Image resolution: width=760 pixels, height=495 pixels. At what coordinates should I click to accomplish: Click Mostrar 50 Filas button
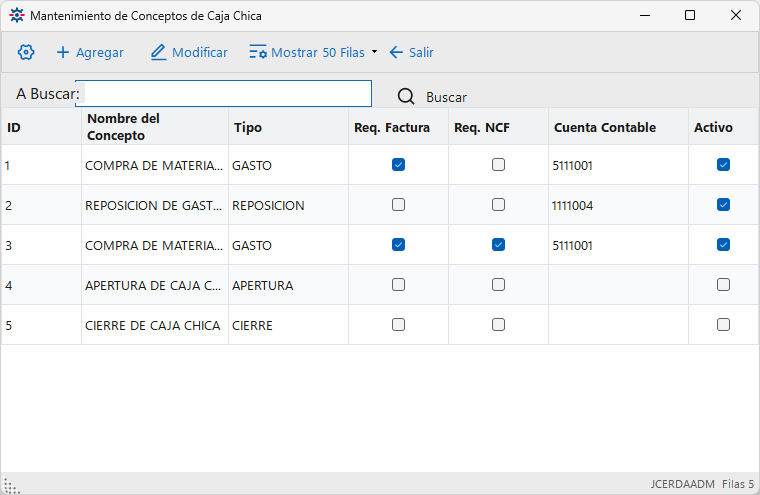tap(307, 52)
